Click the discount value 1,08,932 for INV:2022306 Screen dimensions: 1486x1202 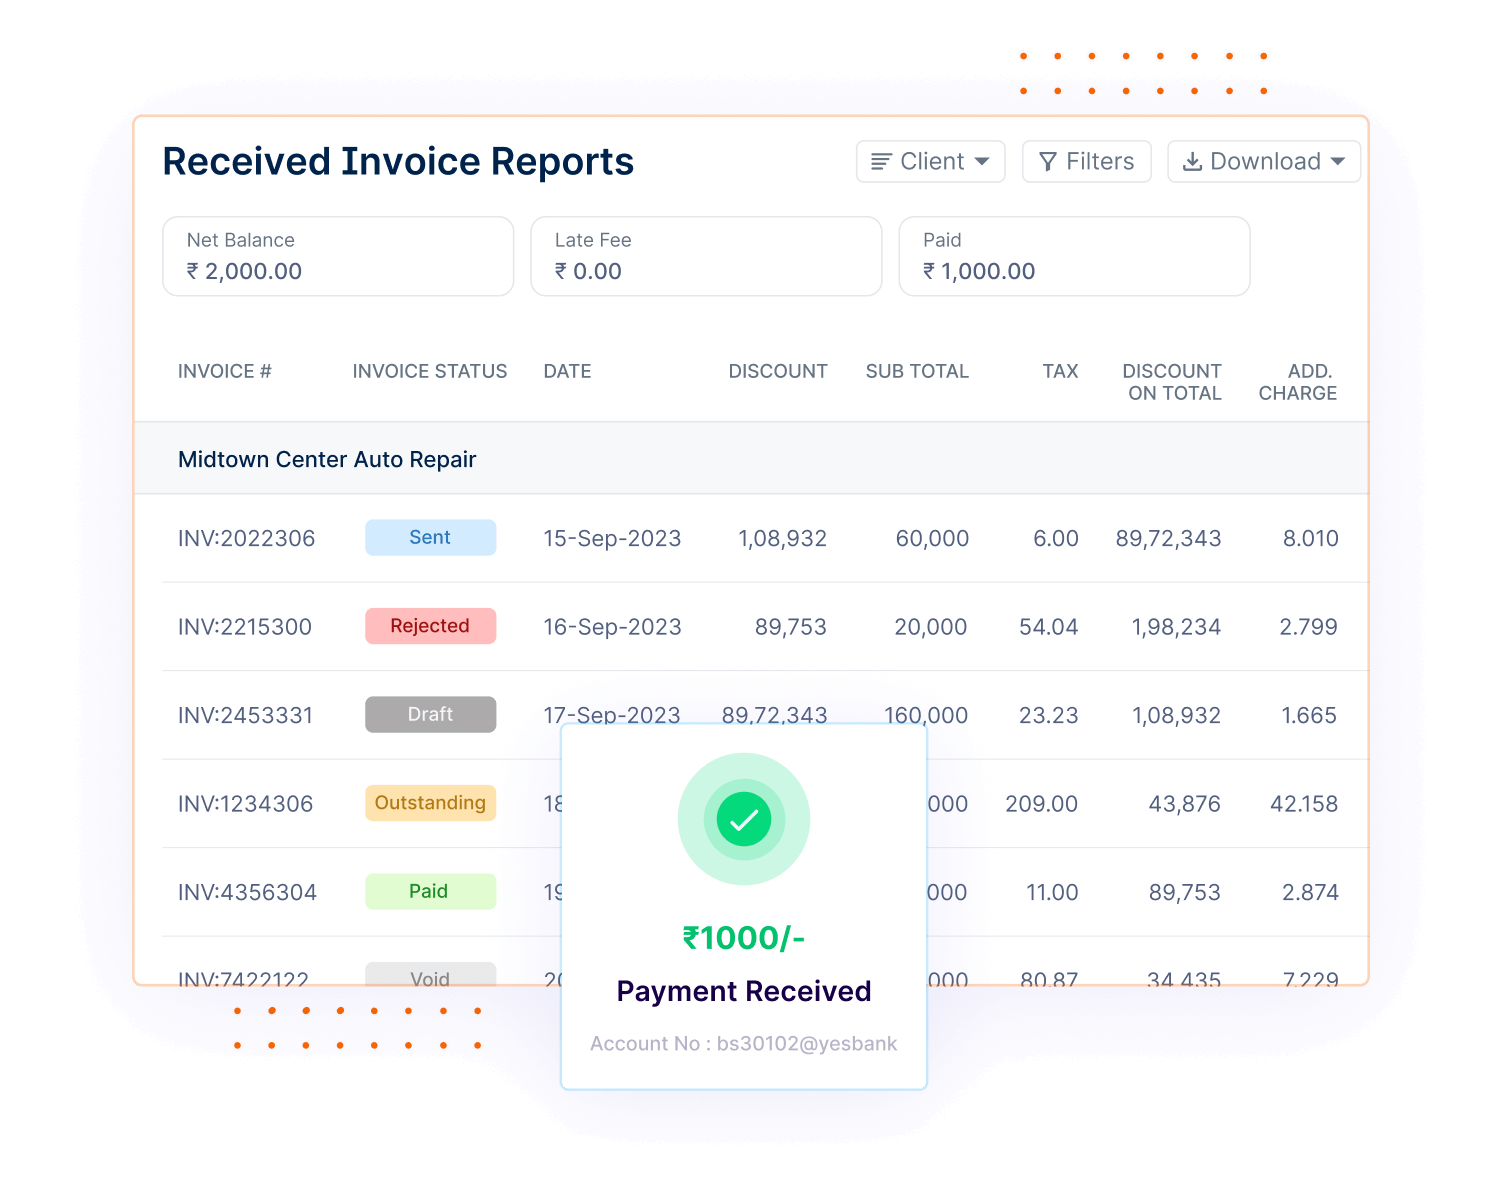click(782, 538)
